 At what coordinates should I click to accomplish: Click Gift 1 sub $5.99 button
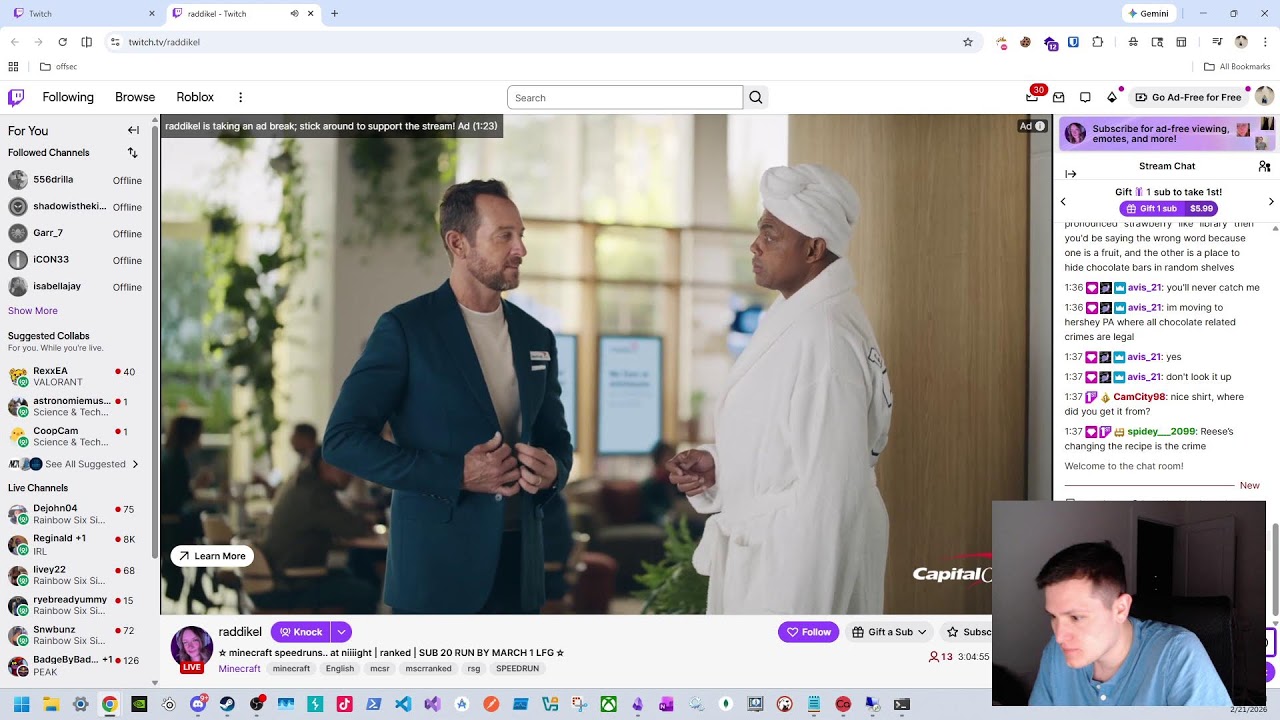[x=1168, y=208]
